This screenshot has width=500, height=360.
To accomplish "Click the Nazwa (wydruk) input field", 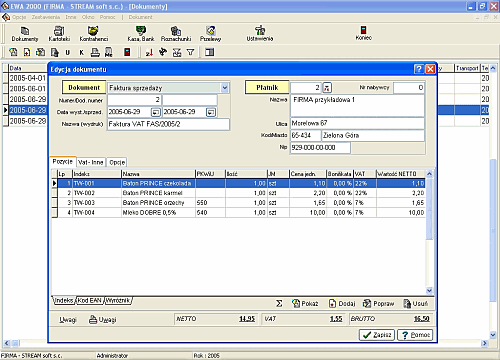I will coord(168,124).
